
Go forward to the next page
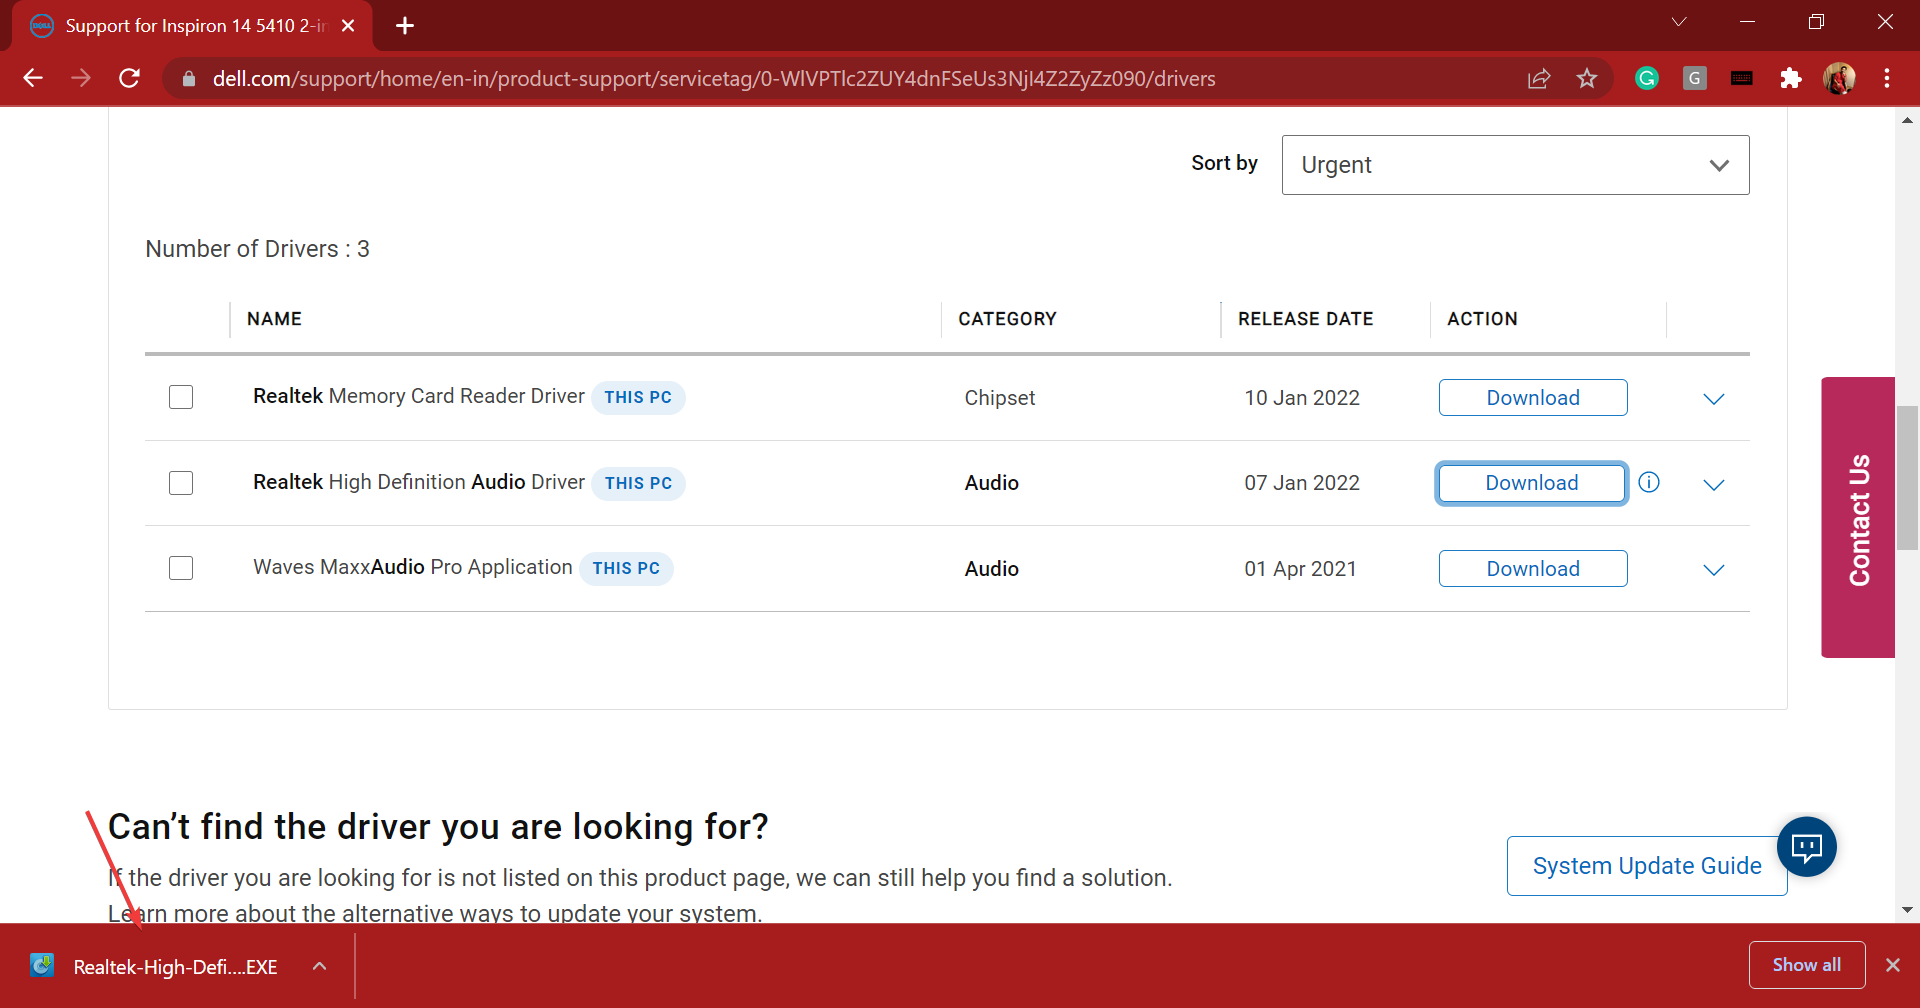pyautogui.click(x=81, y=78)
